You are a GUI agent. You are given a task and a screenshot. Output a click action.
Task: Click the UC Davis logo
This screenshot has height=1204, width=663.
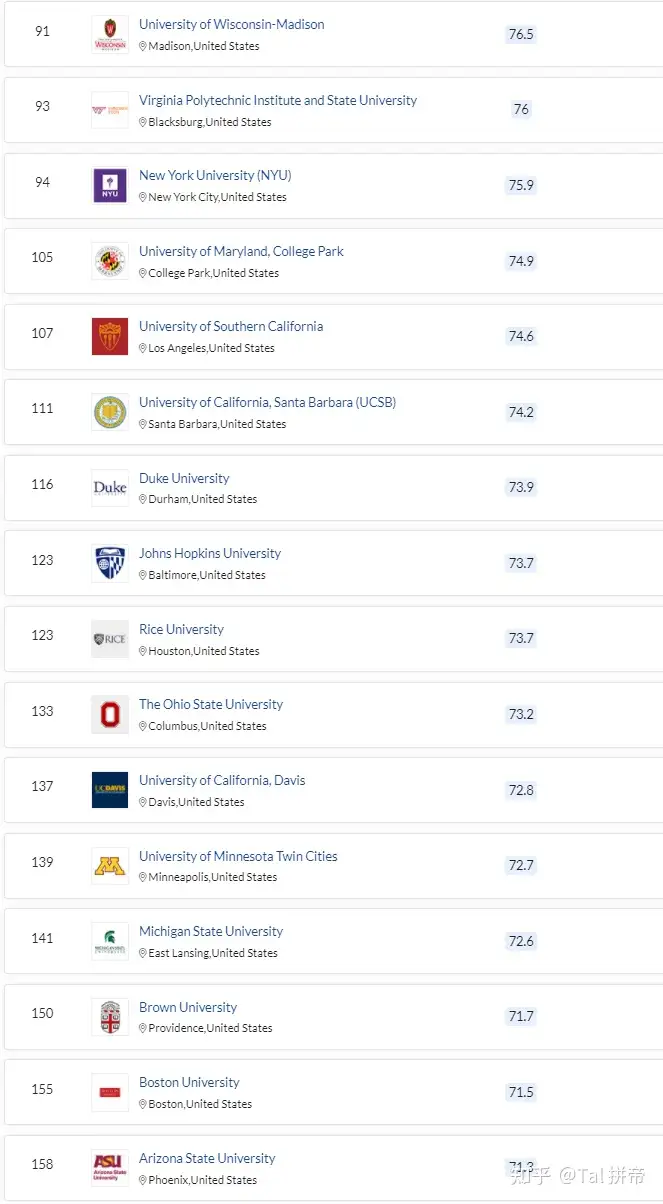pos(110,790)
